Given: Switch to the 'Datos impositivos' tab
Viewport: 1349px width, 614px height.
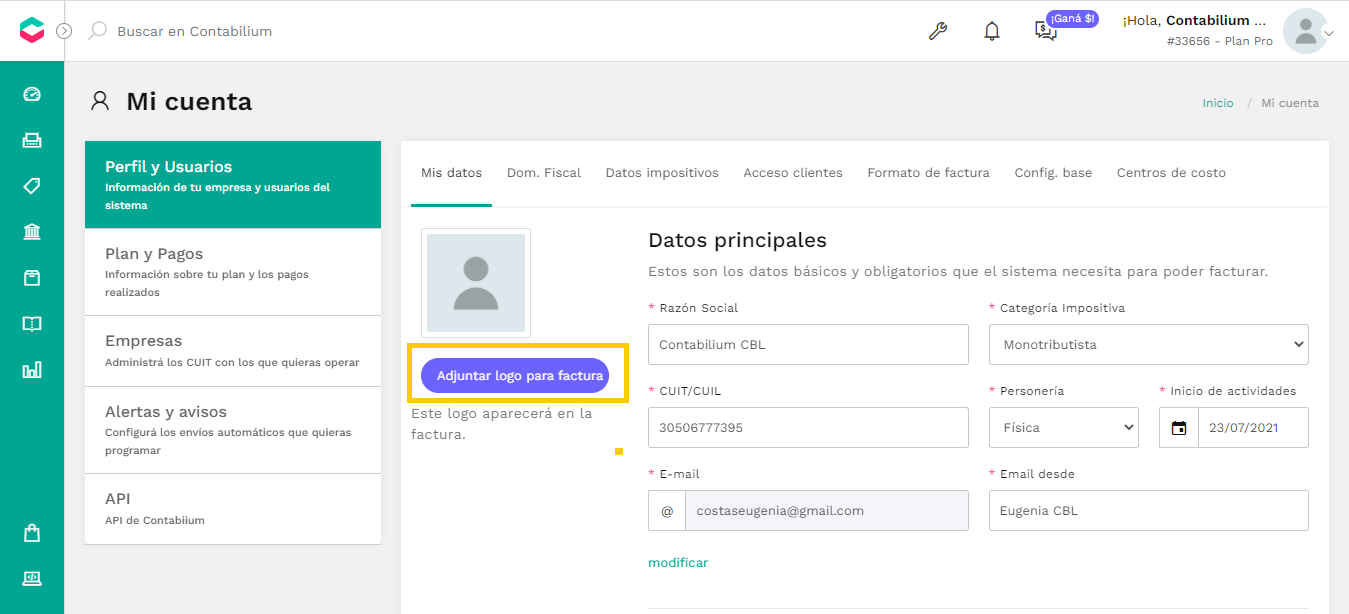Looking at the screenshot, I should (662, 173).
